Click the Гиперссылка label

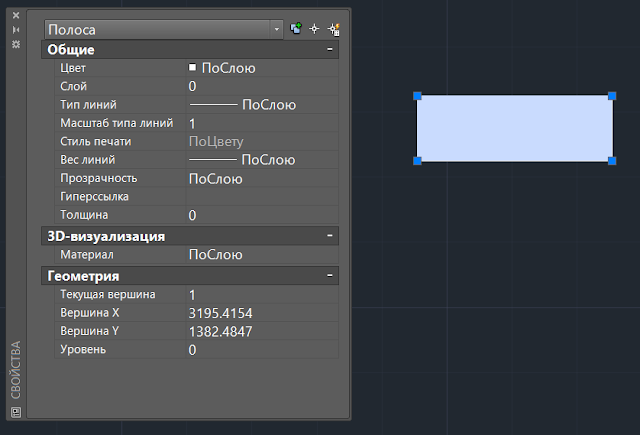(x=94, y=197)
